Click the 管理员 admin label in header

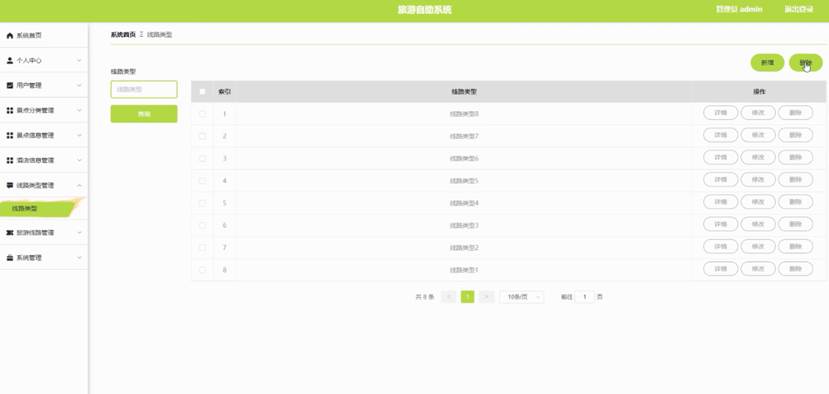pyautogui.click(x=739, y=10)
